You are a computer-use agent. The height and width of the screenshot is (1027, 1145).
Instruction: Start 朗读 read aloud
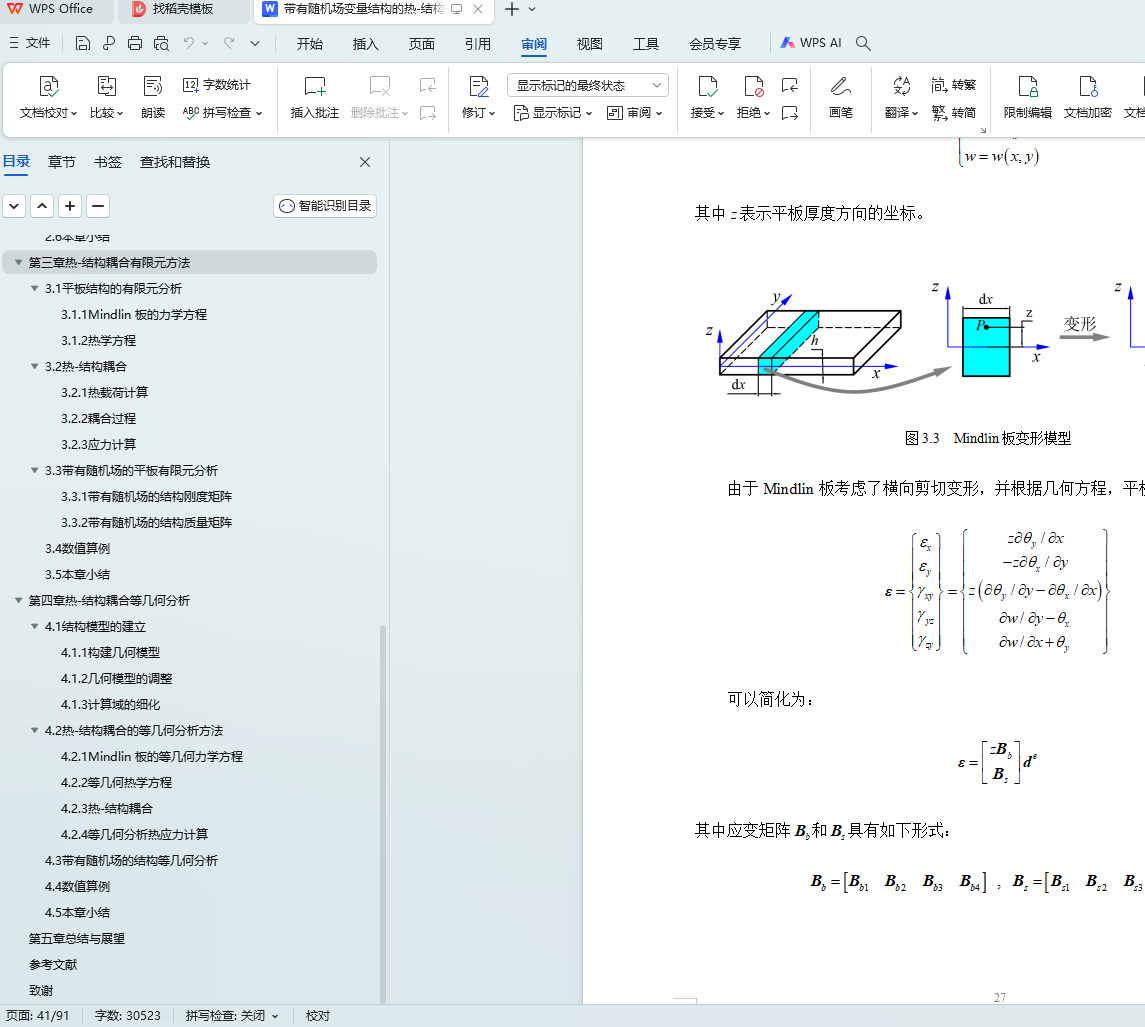coord(153,97)
